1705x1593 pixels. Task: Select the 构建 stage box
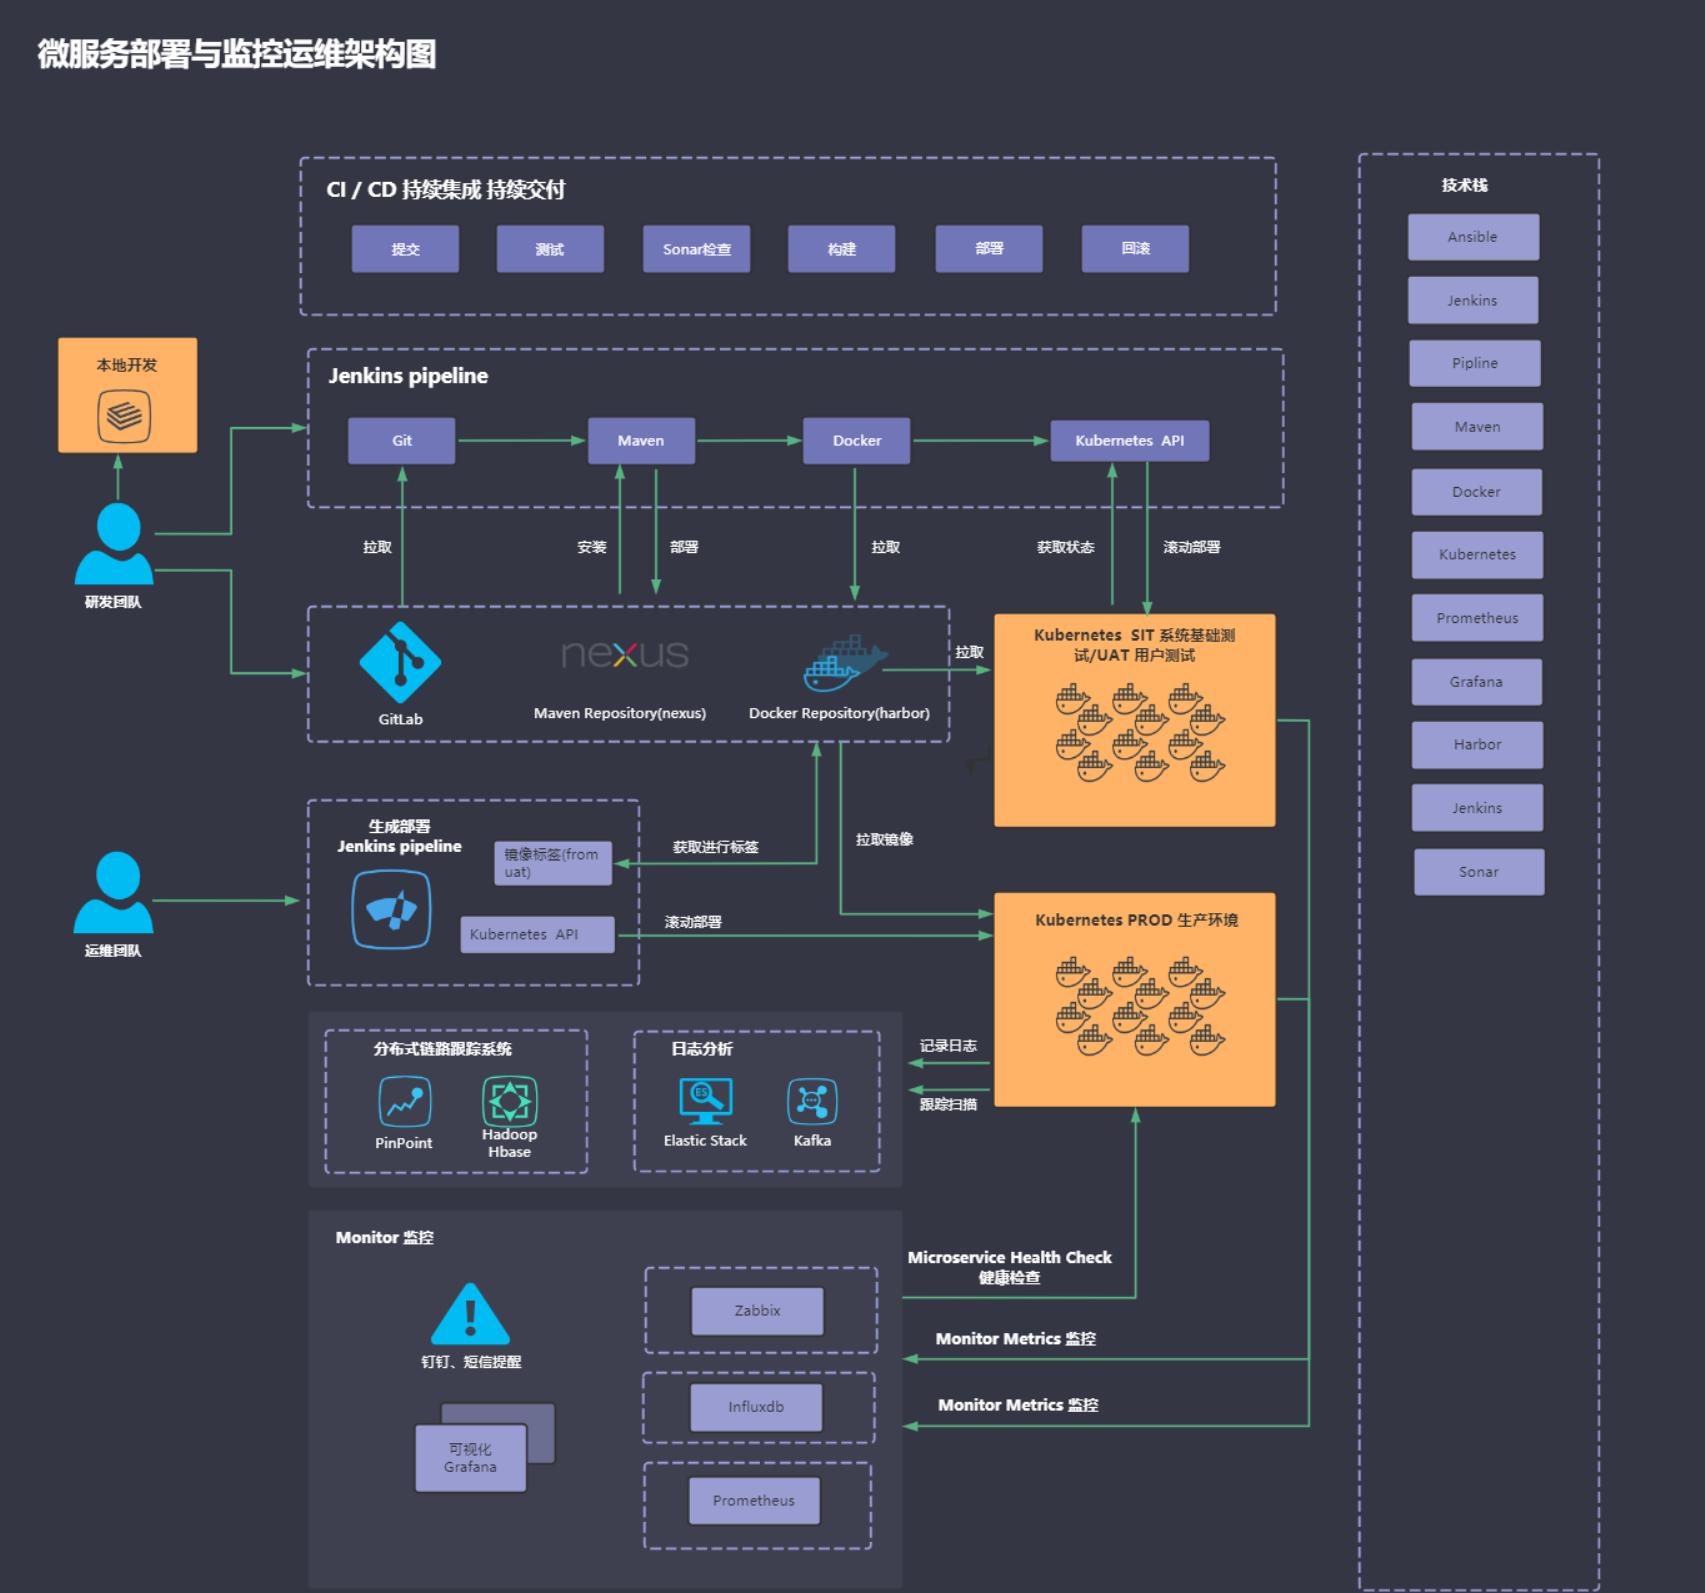(841, 249)
